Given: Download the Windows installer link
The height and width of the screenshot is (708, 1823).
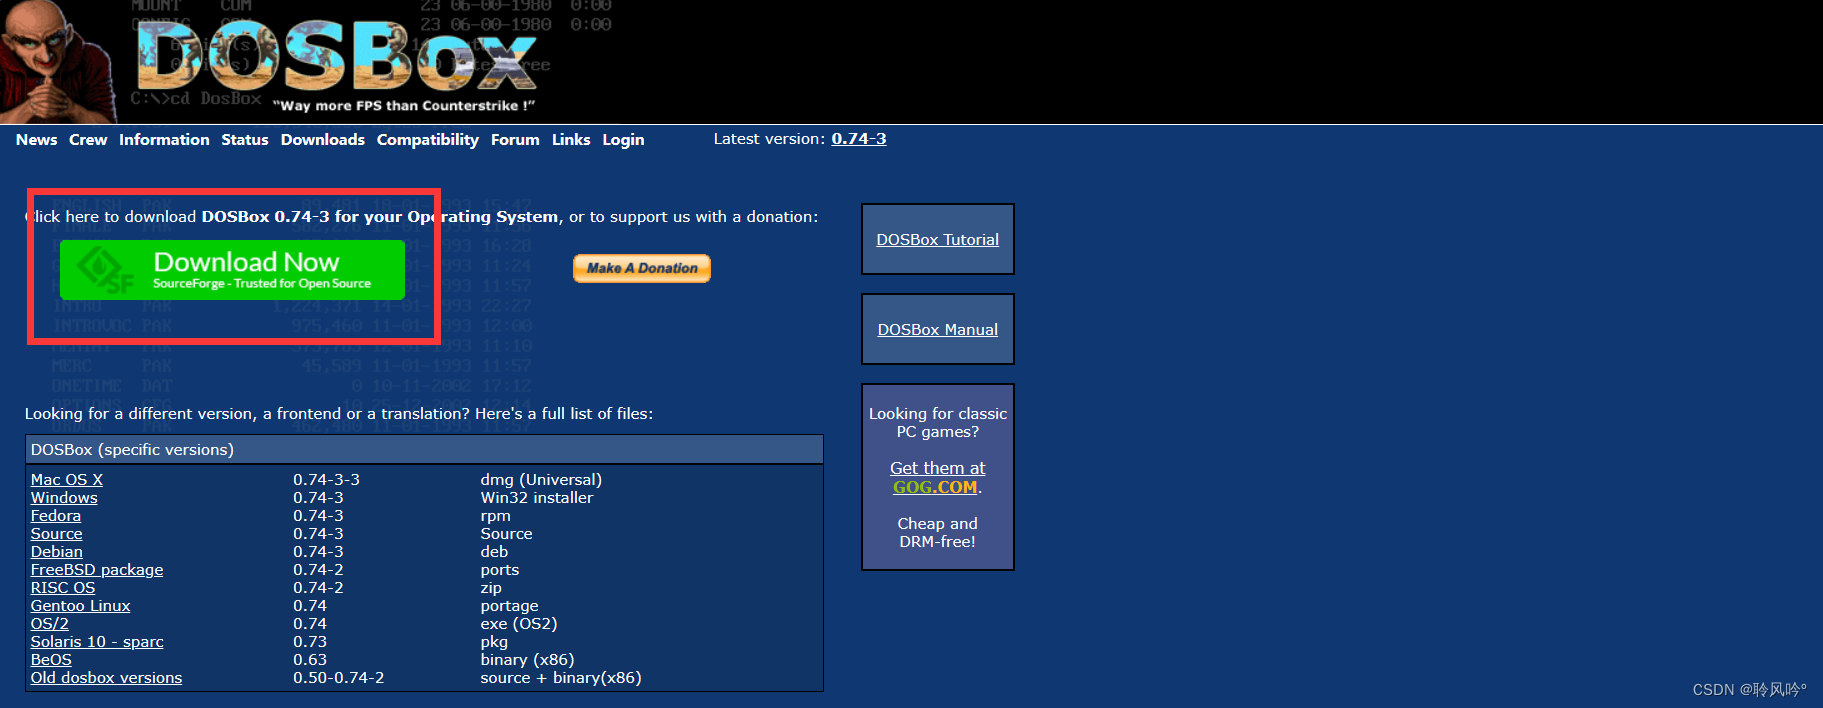Looking at the screenshot, I should tap(64, 498).
